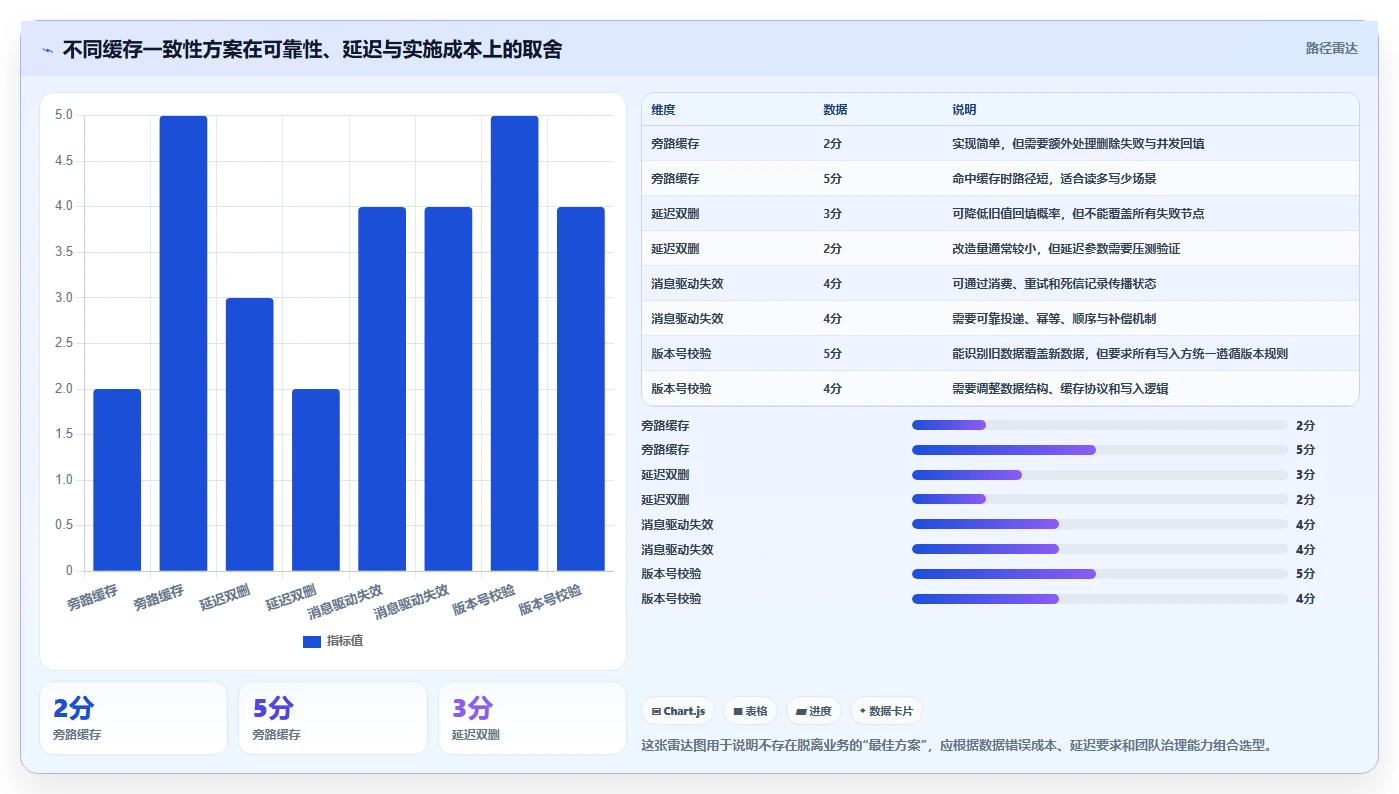This screenshot has width=1399, height=794.
Task: Open the 2分 旁路缓存 data card
Action: pyautogui.click(x=133, y=718)
